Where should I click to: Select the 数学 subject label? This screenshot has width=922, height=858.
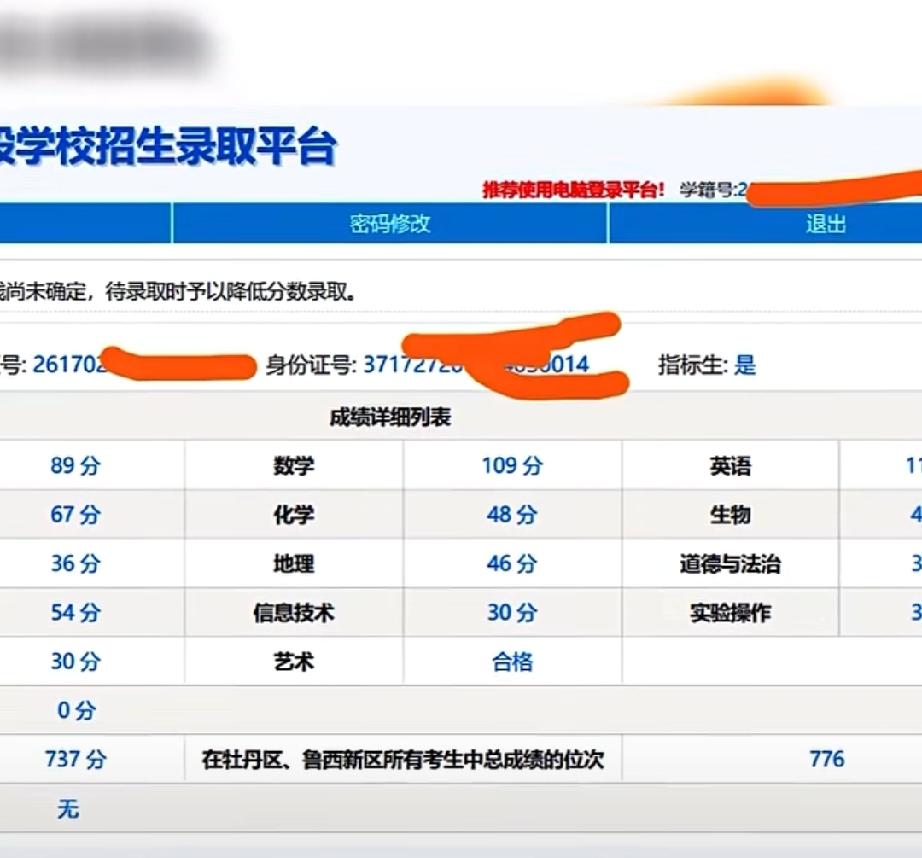click(293, 466)
